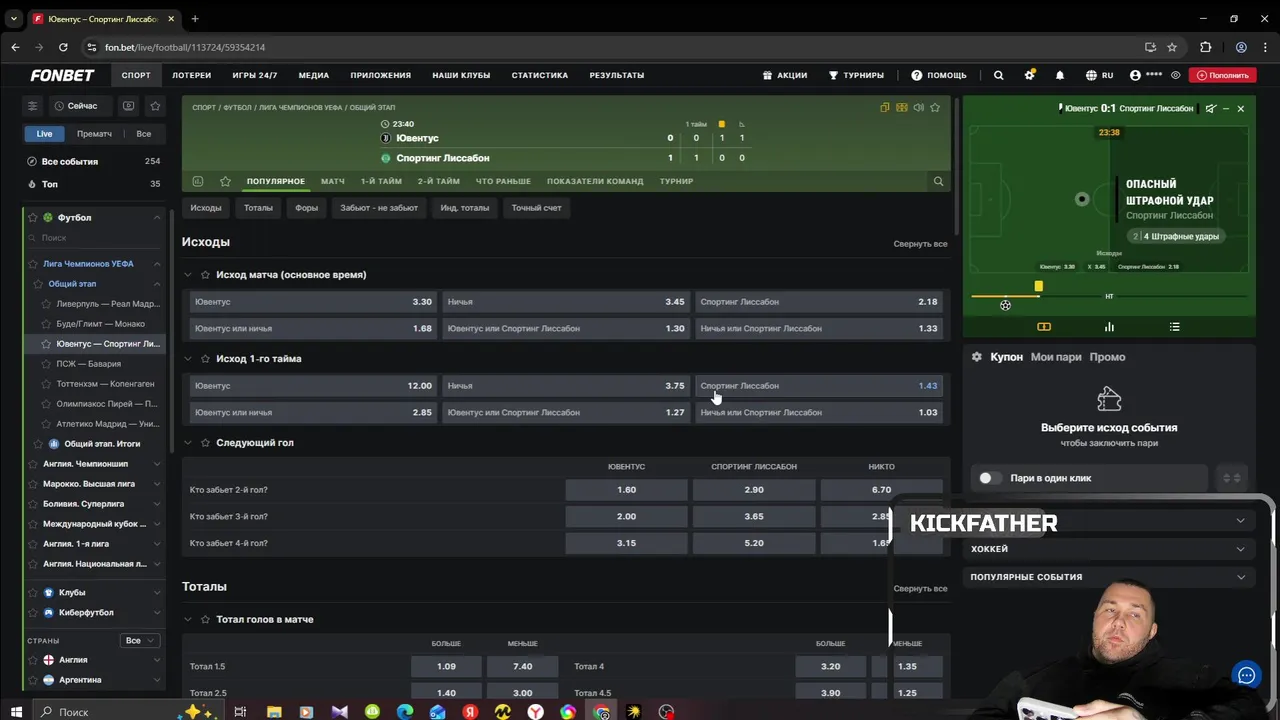The height and width of the screenshot is (720, 1280).
Task: Switch to the ПОКАЗАТЕЛИ КОМАНД tab
Action: click(595, 181)
